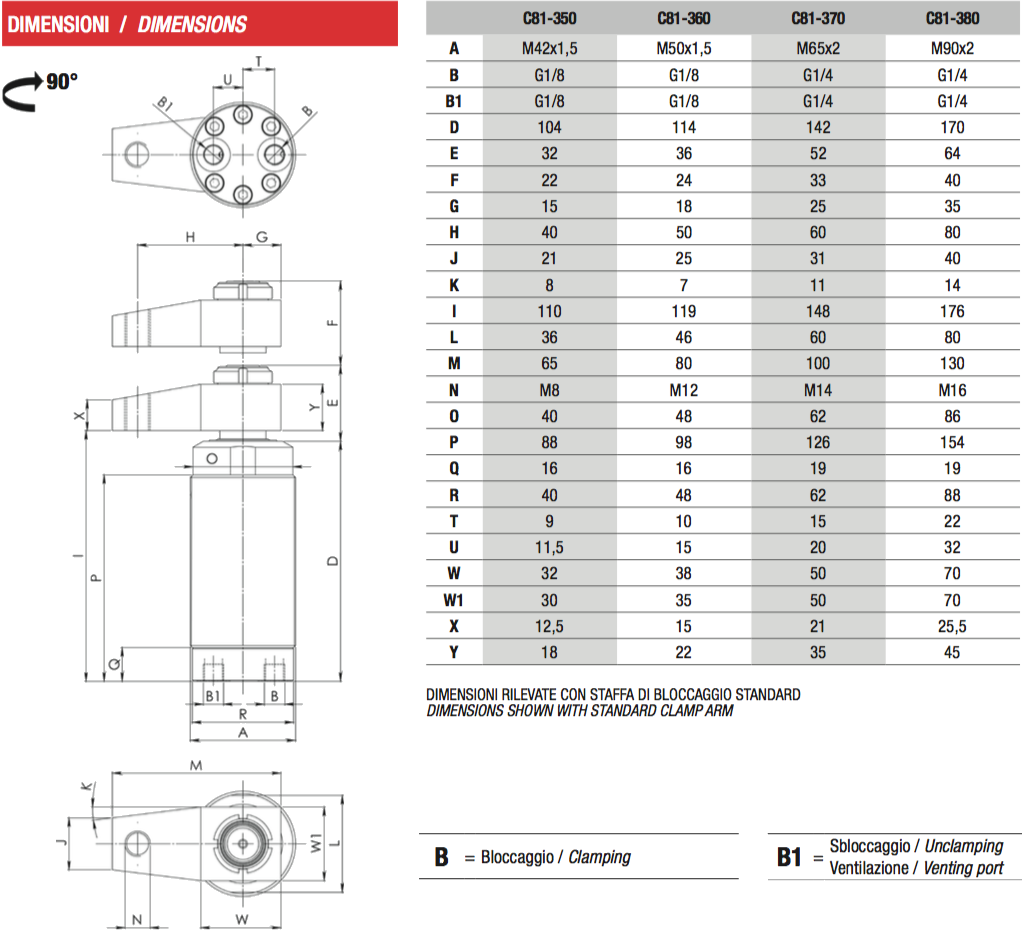Screen dimensions: 1022x945
Task: Click the H dimension label in the side view drawing
Action: pos(190,237)
